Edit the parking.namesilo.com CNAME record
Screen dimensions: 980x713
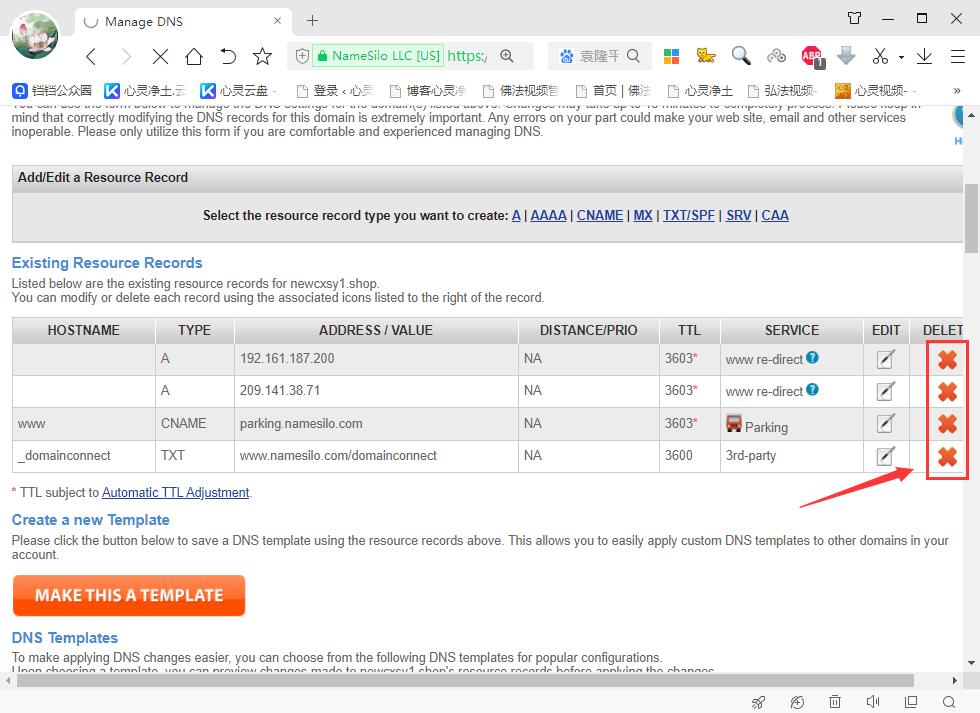[x=886, y=424]
